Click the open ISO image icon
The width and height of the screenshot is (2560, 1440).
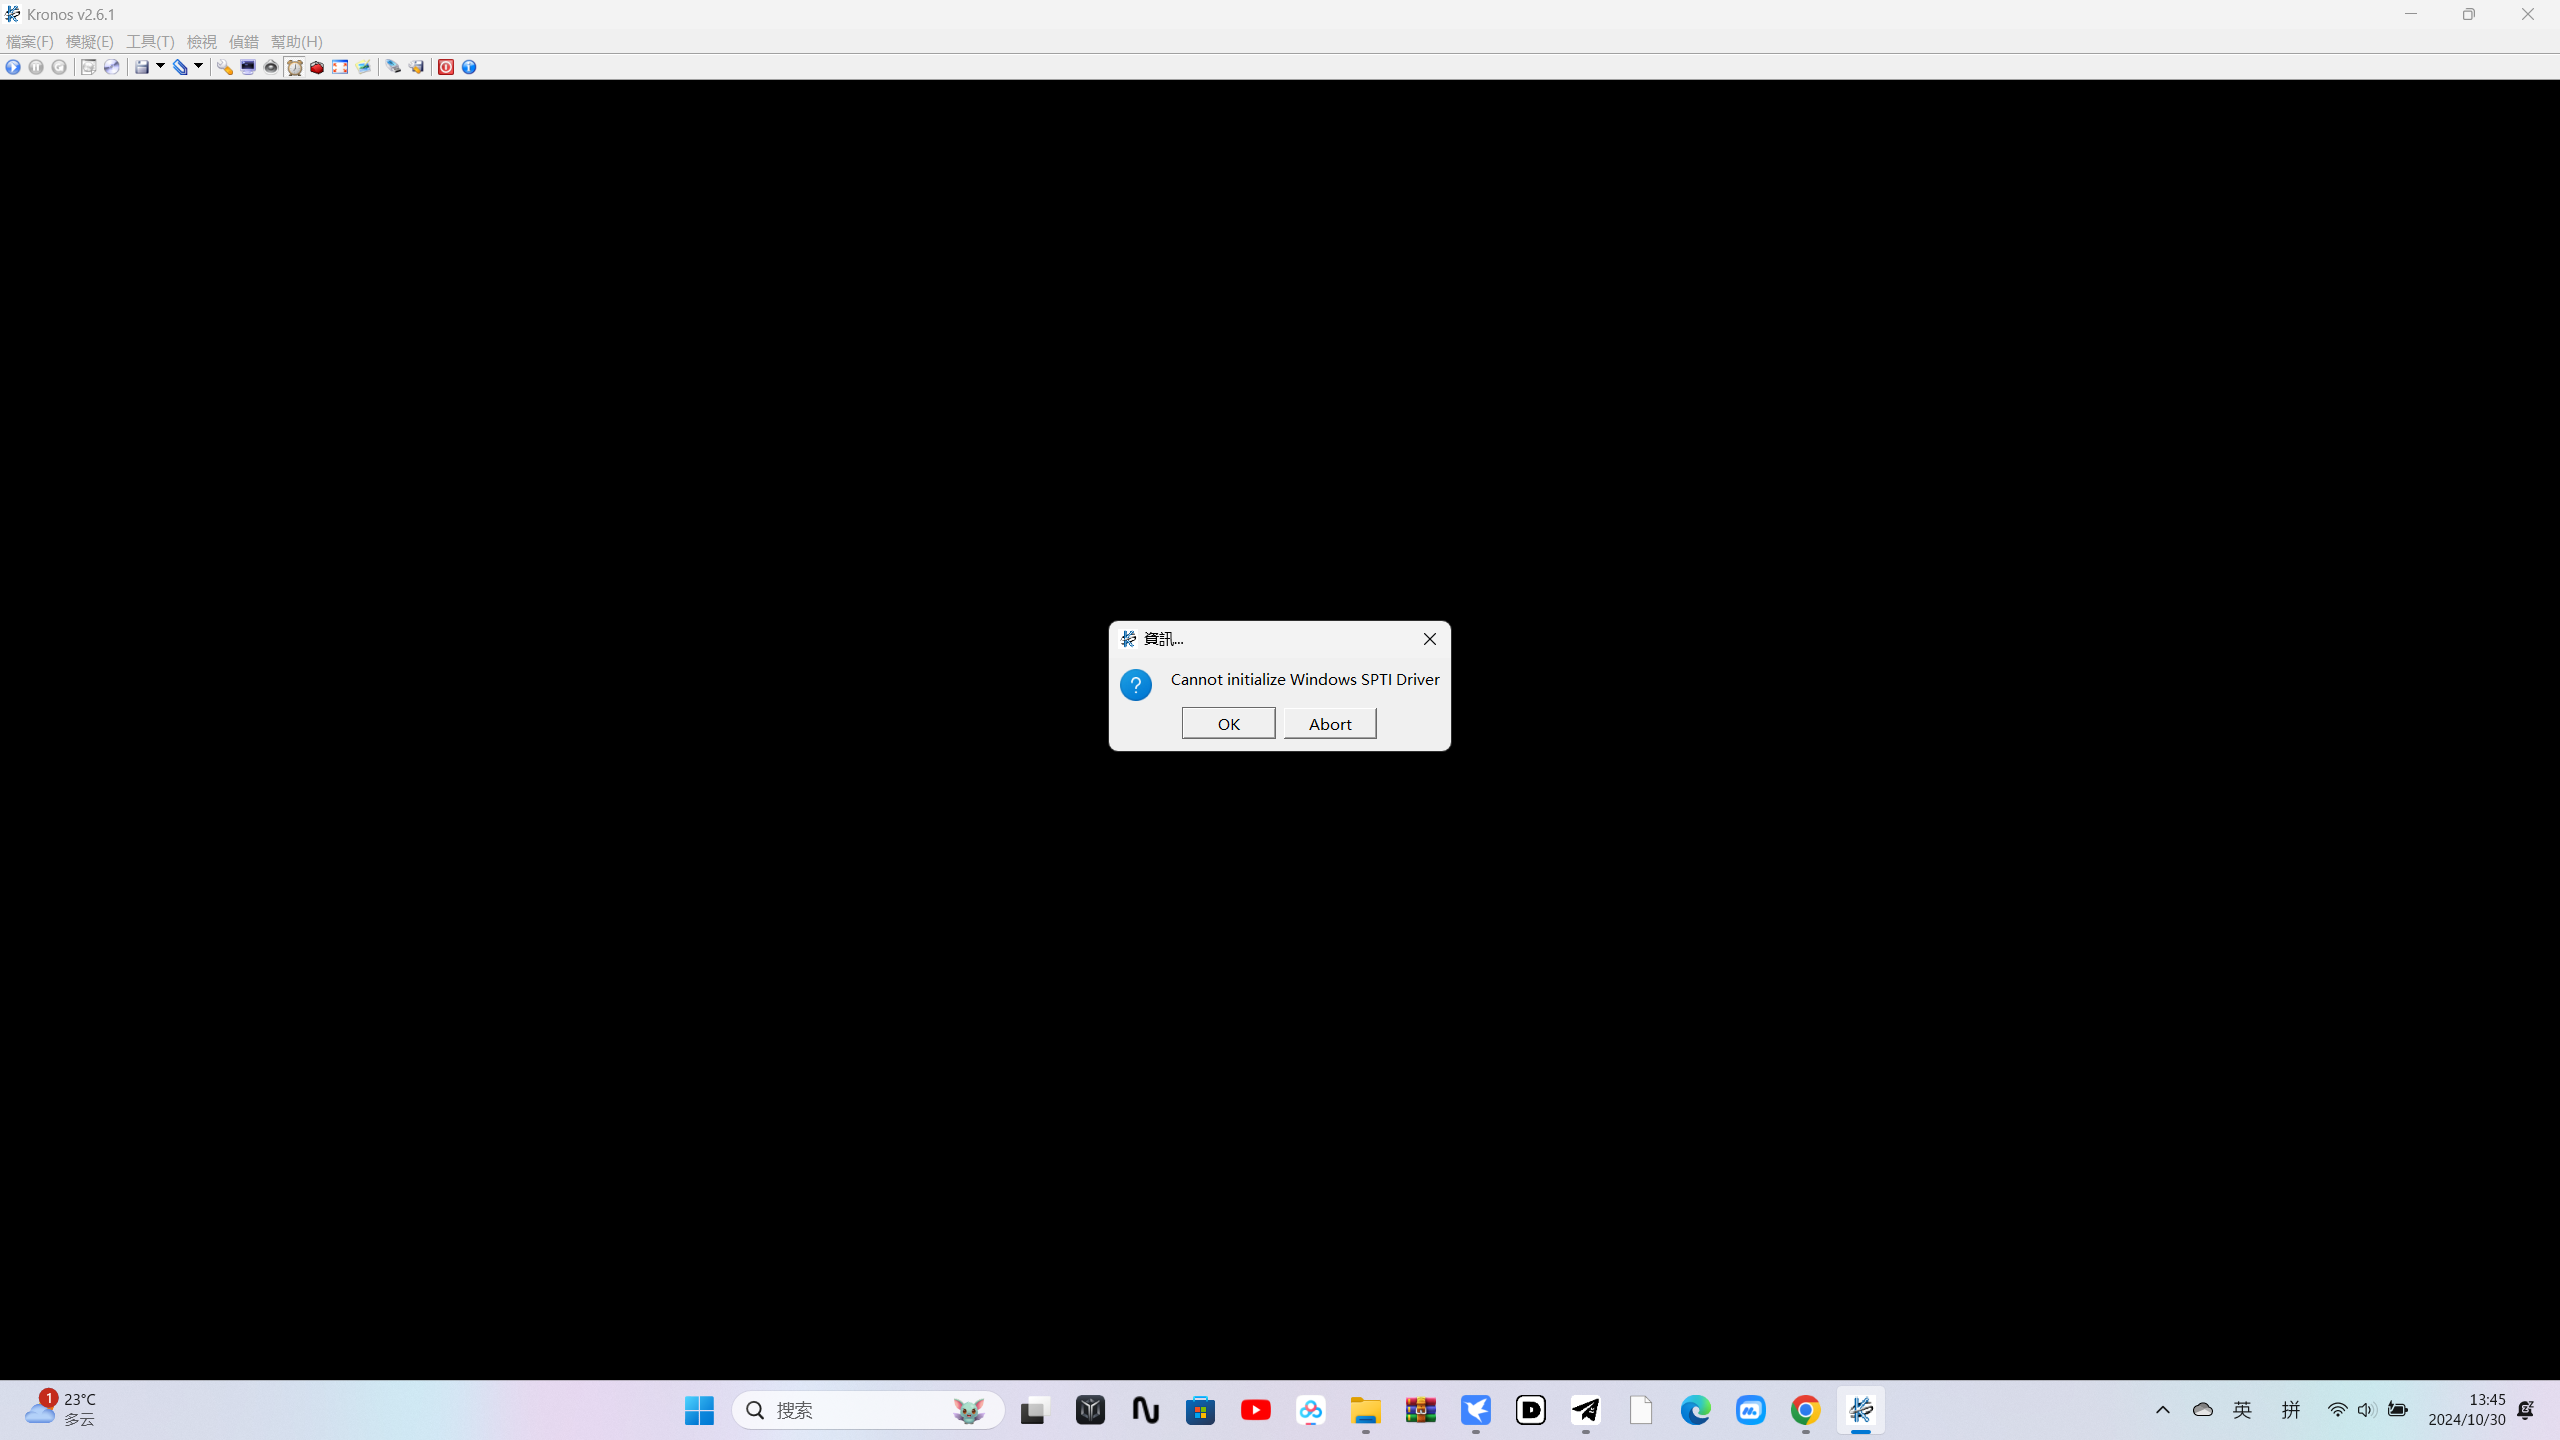tap(88, 67)
